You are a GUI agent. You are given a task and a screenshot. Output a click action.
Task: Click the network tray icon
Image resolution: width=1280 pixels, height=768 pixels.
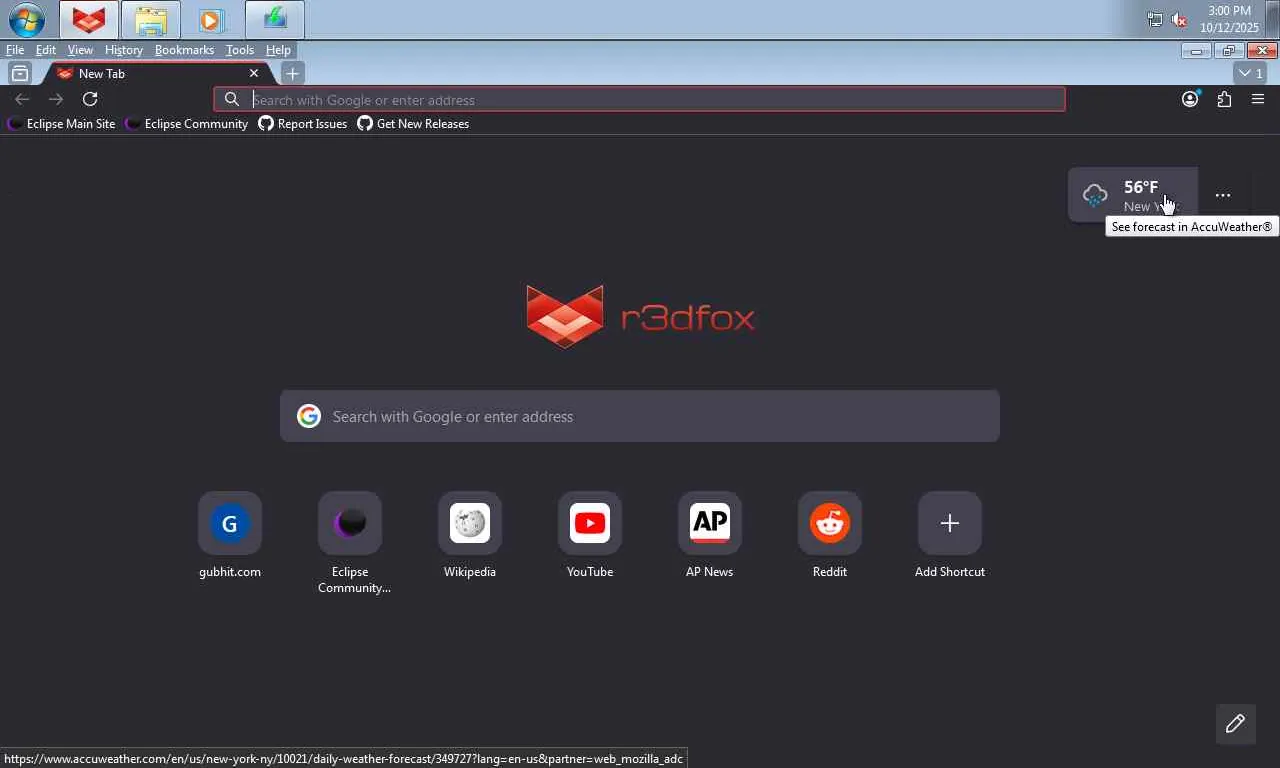pyautogui.click(x=1154, y=20)
